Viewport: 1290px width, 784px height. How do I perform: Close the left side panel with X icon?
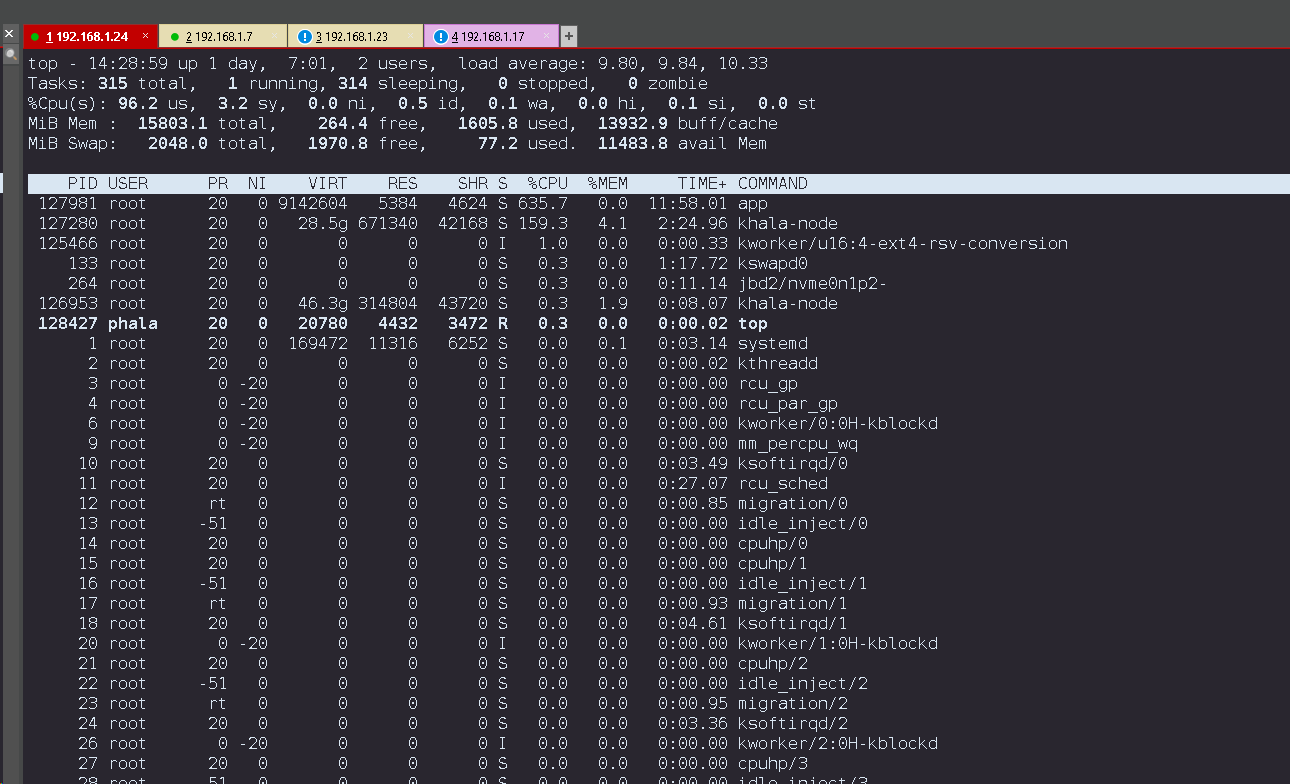pos(9,35)
